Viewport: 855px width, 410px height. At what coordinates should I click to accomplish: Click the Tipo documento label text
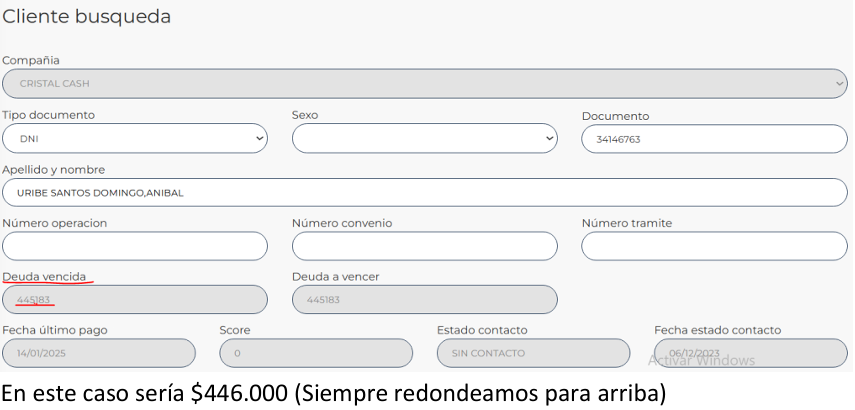tap(49, 115)
